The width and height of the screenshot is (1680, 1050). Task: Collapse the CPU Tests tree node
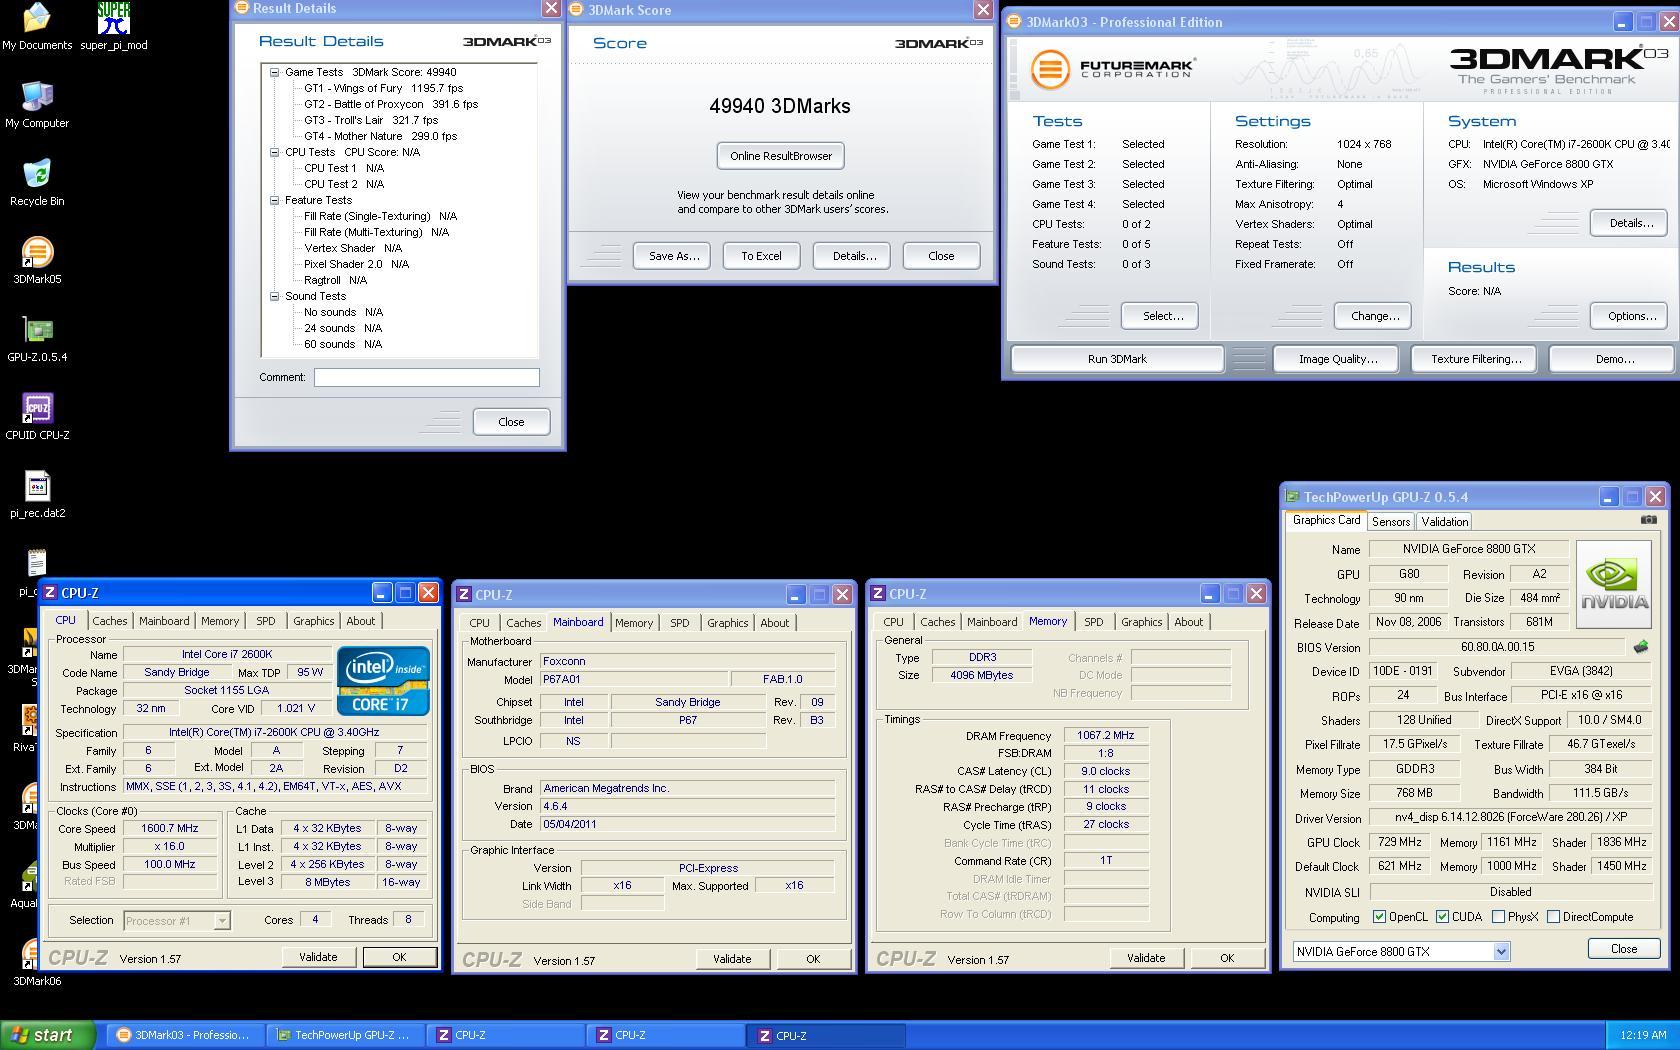point(274,152)
